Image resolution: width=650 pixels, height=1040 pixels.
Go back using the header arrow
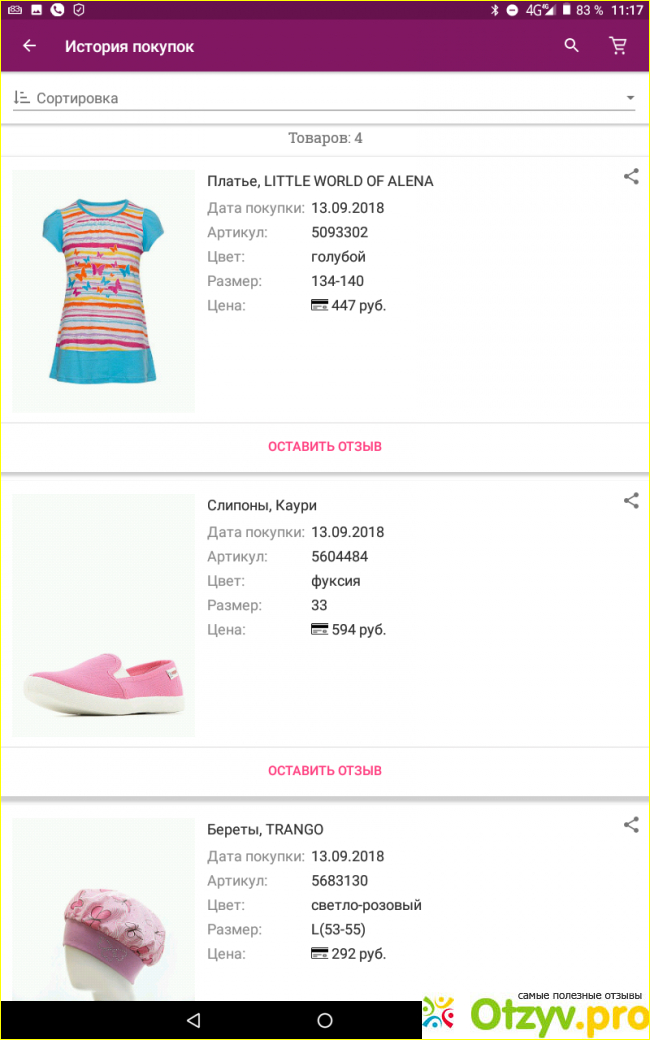pyautogui.click(x=29, y=46)
